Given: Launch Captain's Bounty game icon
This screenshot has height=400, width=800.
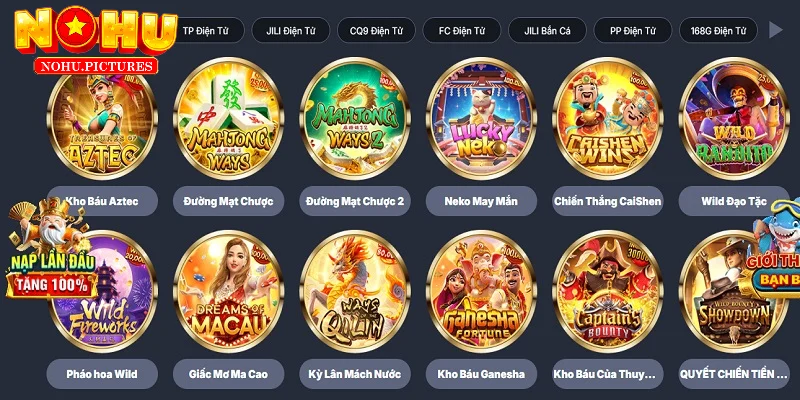Looking at the screenshot, I should point(608,292).
